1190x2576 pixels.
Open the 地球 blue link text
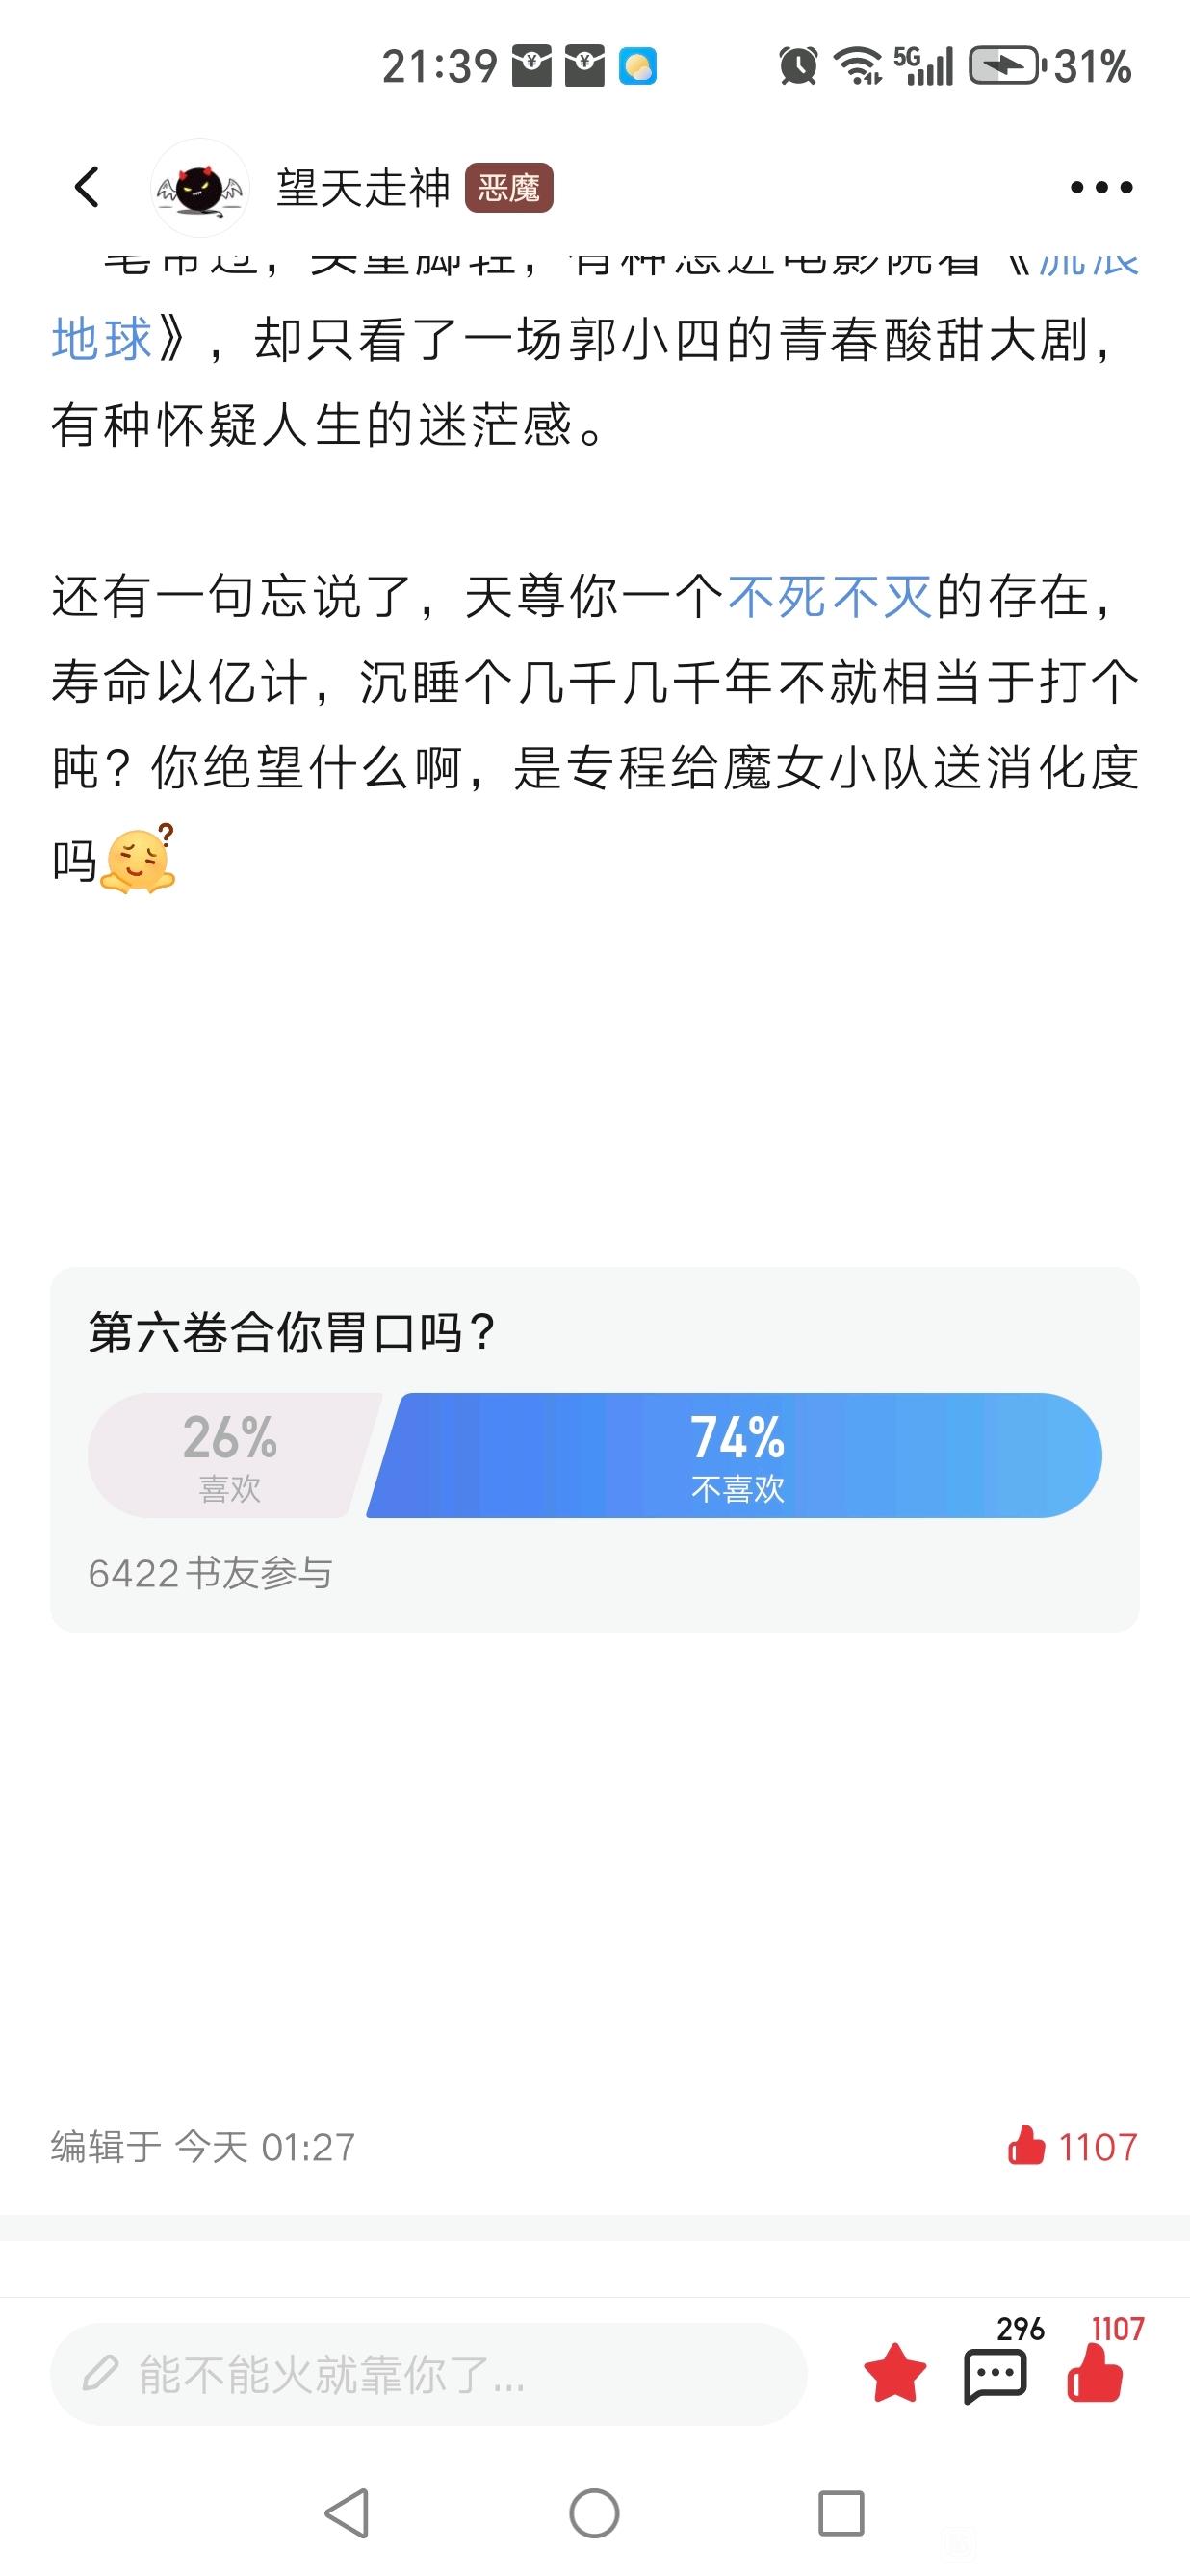click(x=101, y=339)
